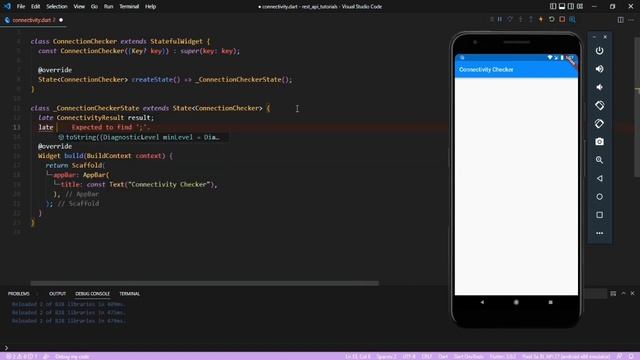Stop debugging with the red square
The width and height of the screenshot is (640, 360).
click(x=562, y=19)
